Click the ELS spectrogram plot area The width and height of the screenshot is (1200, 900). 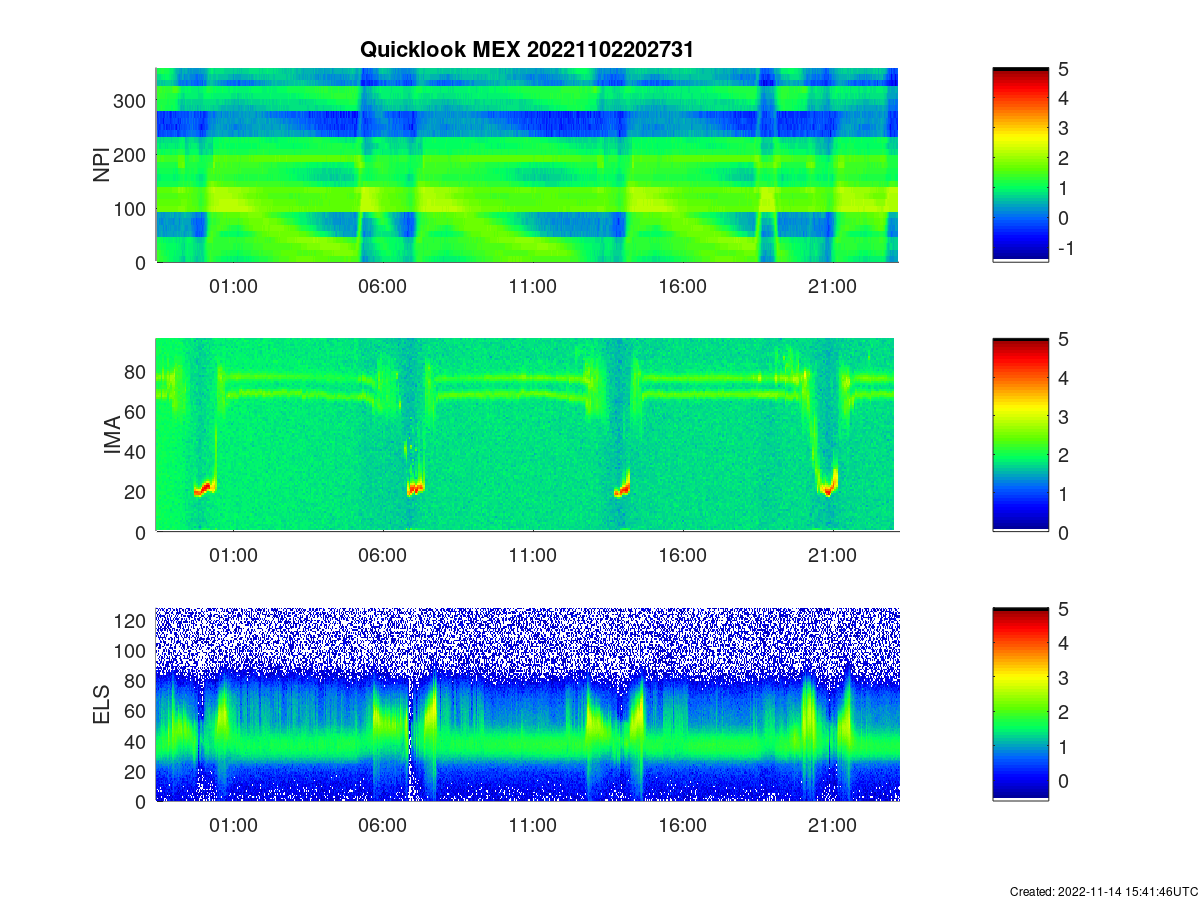coord(526,704)
